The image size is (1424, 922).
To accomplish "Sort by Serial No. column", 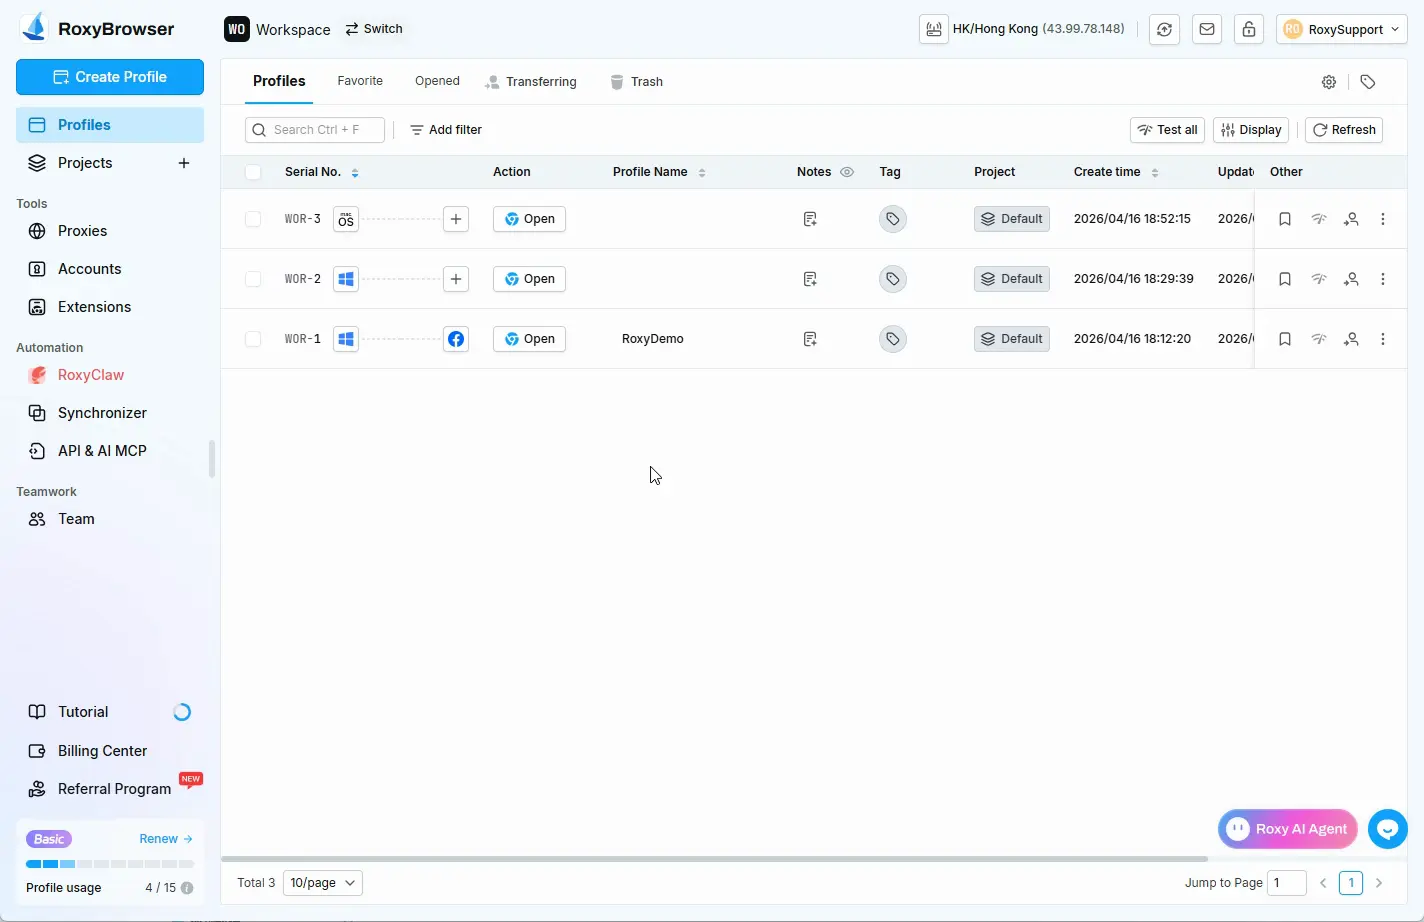I will 355,173.
